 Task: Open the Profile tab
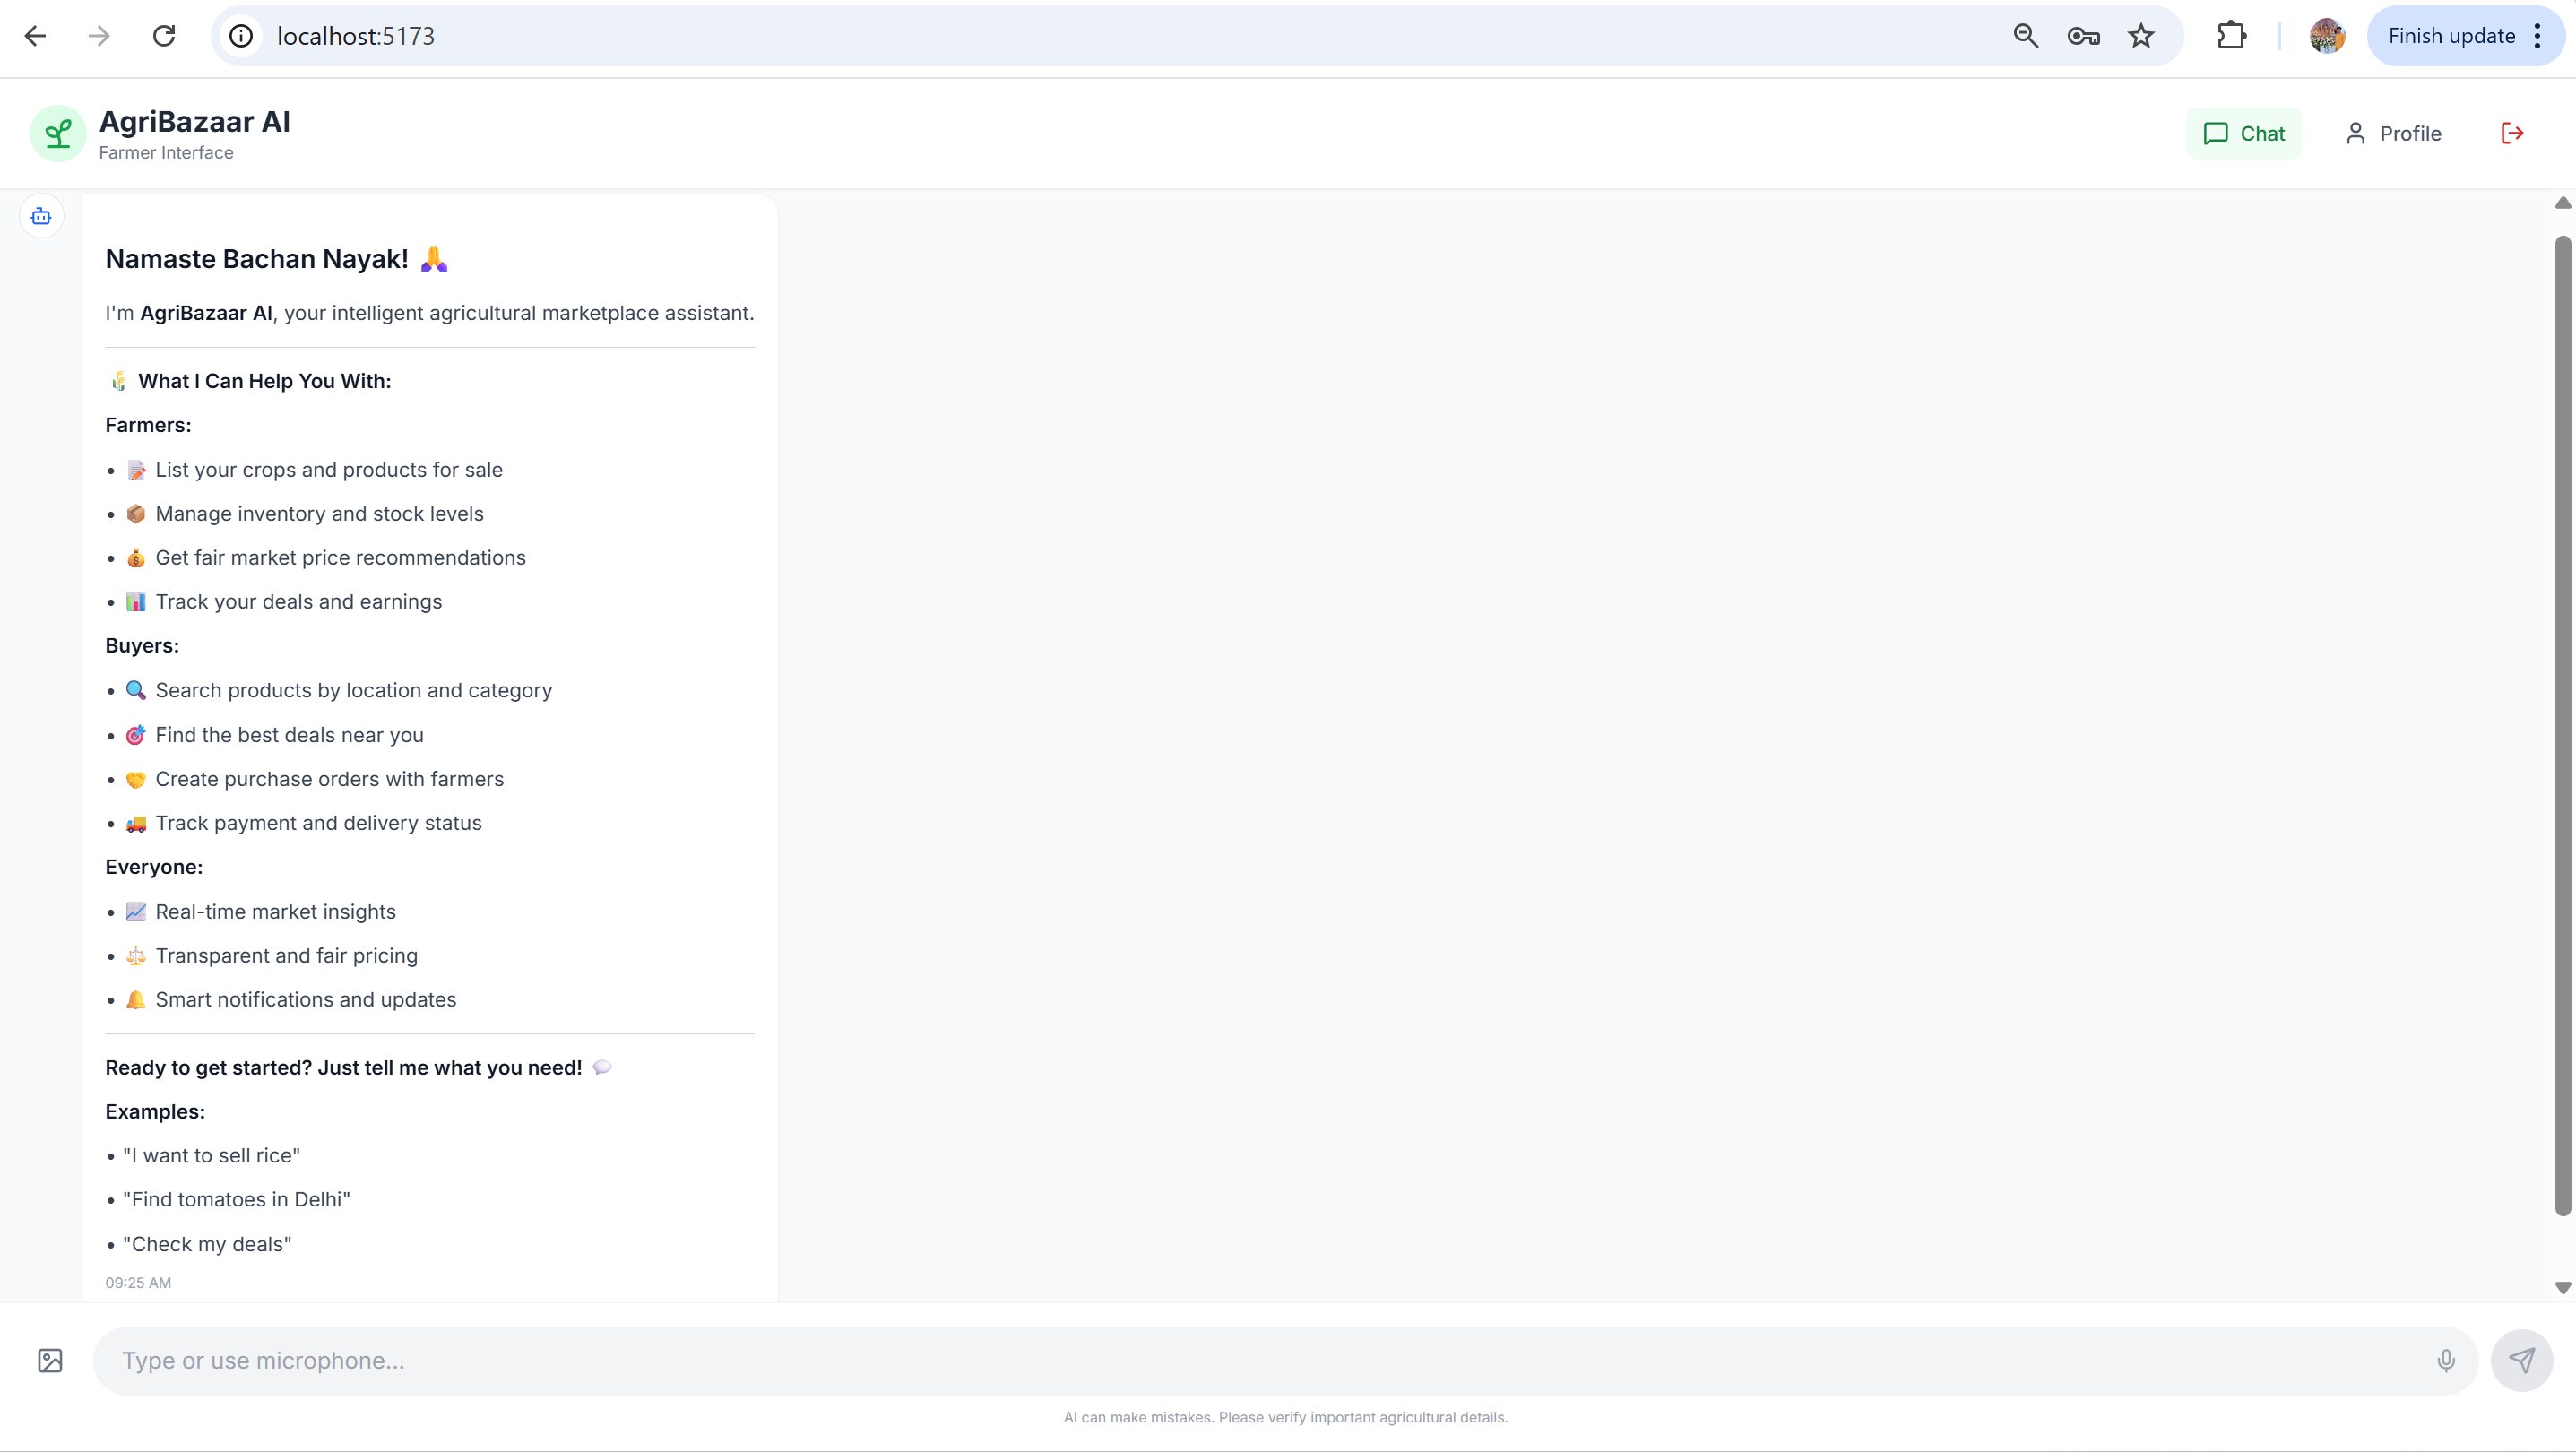click(2393, 133)
